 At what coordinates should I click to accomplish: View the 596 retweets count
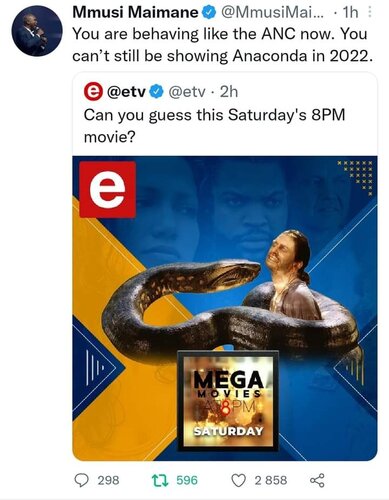(x=187, y=480)
